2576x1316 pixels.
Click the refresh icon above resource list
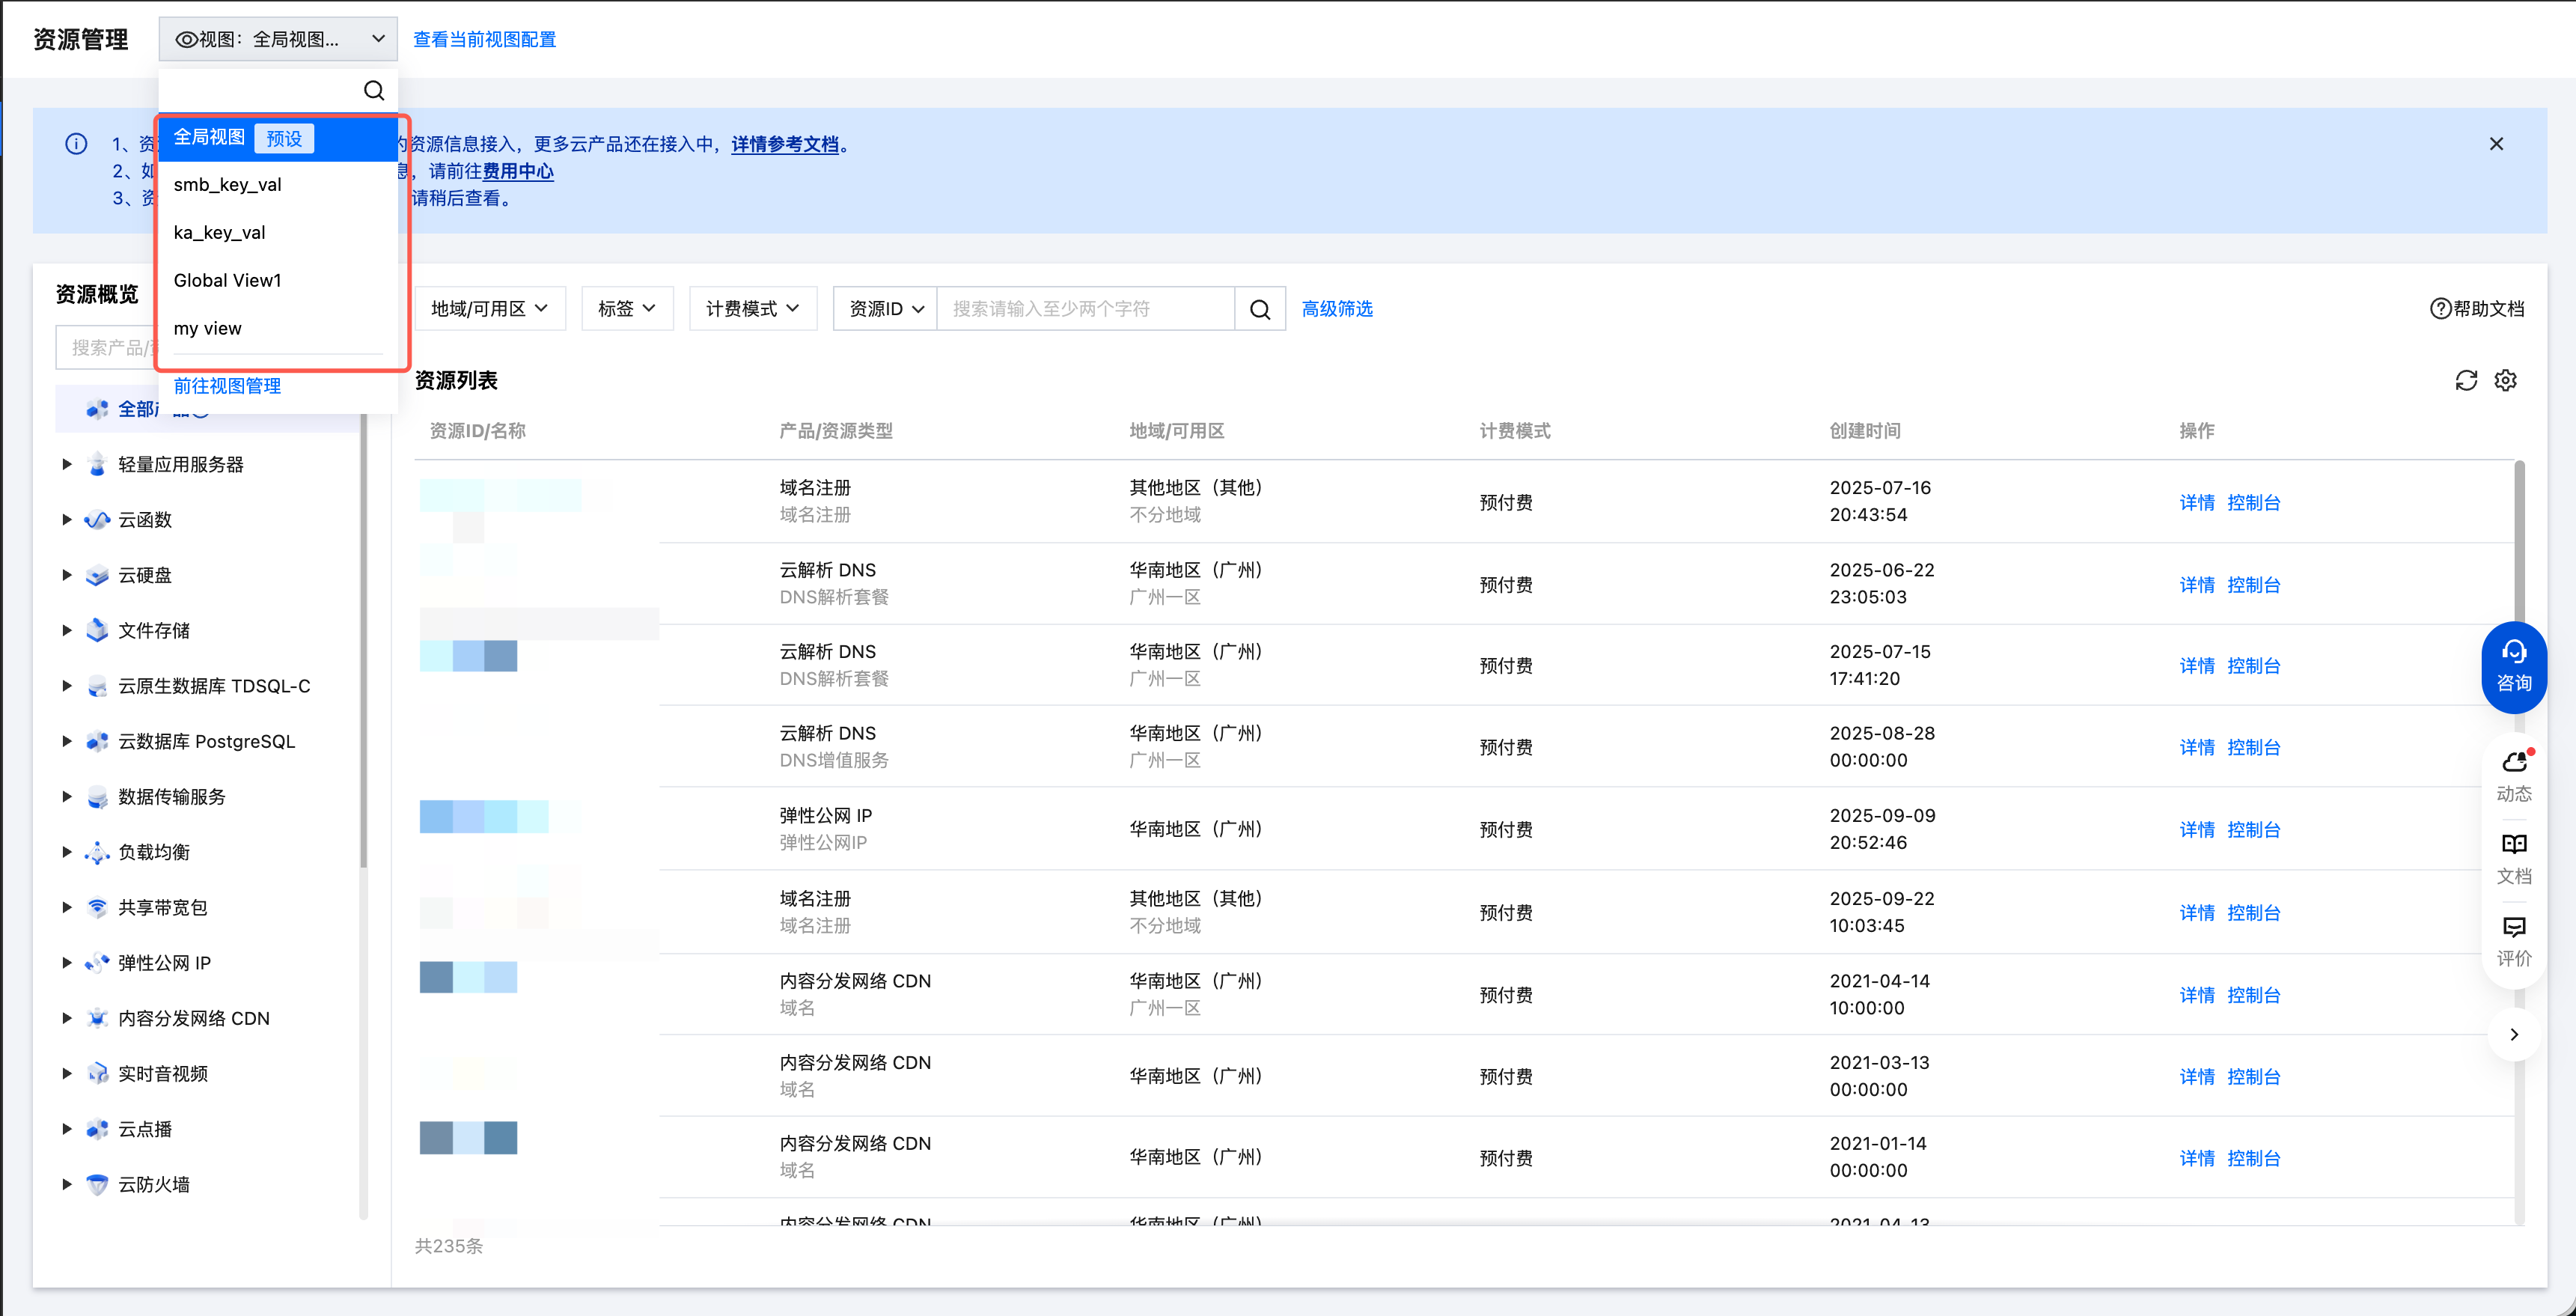click(x=2465, y=380)
